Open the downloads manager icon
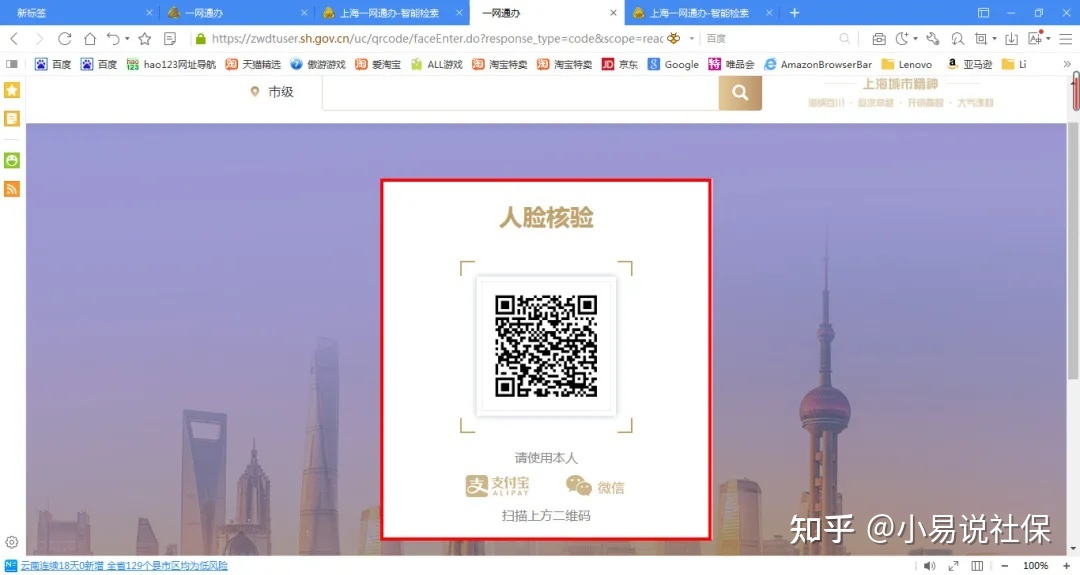The image size is (1080, 575). pos(1011,39)
